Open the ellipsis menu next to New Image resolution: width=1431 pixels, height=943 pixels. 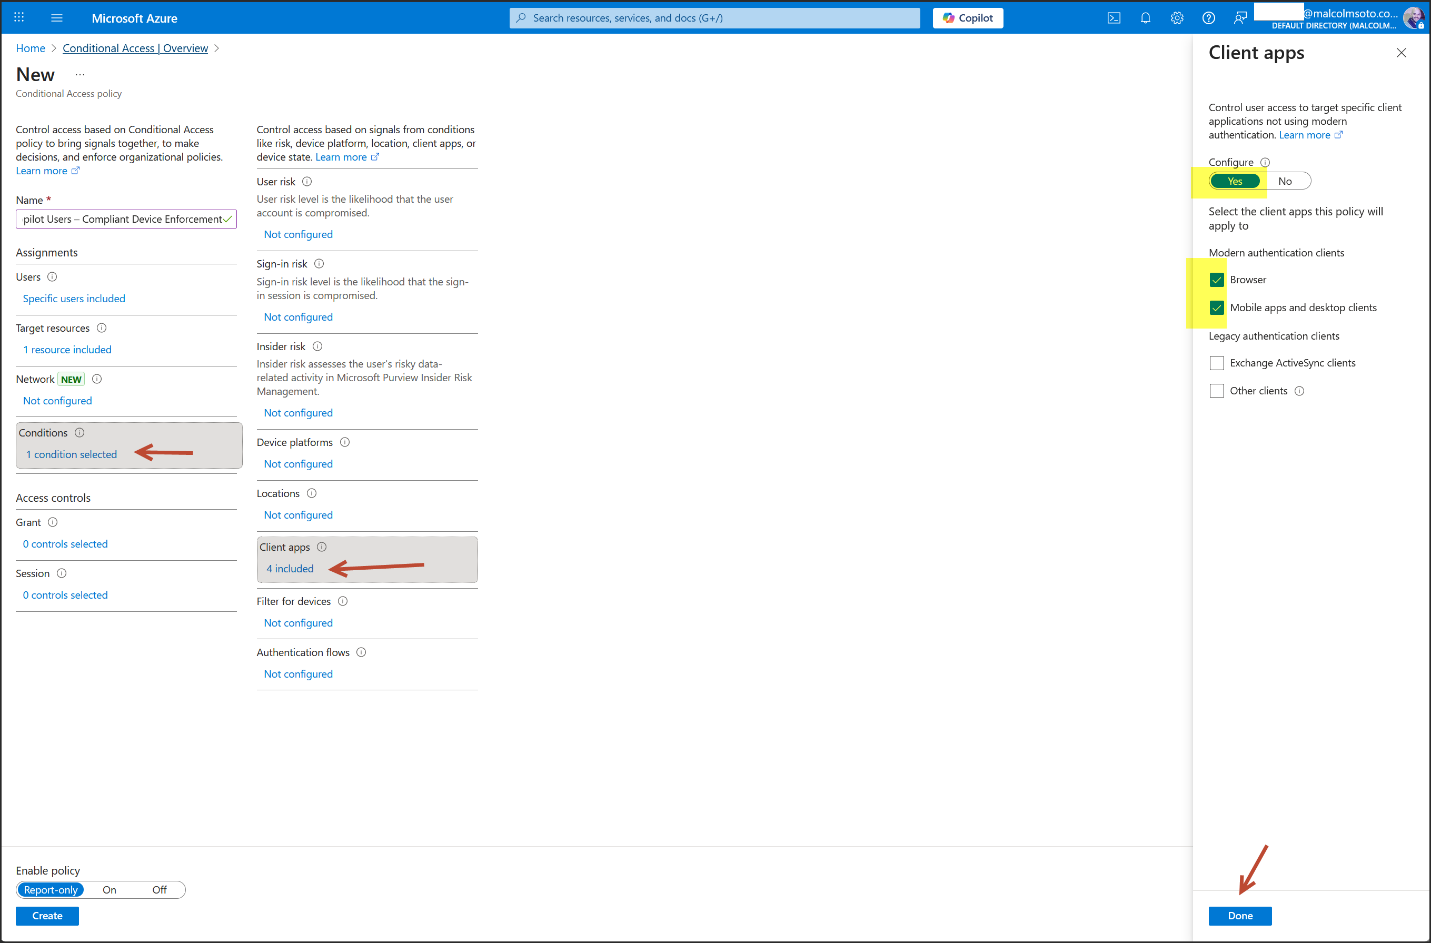[80, 75]
